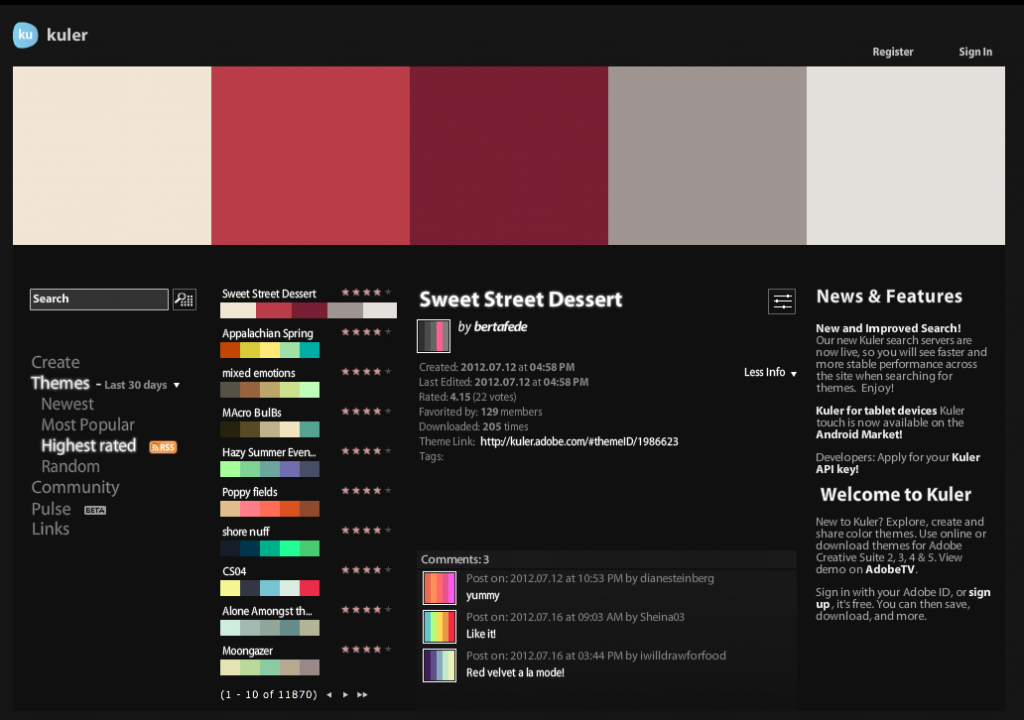
Task: Select the cream swatch in large palette
Action: click(x=112, y=155)
